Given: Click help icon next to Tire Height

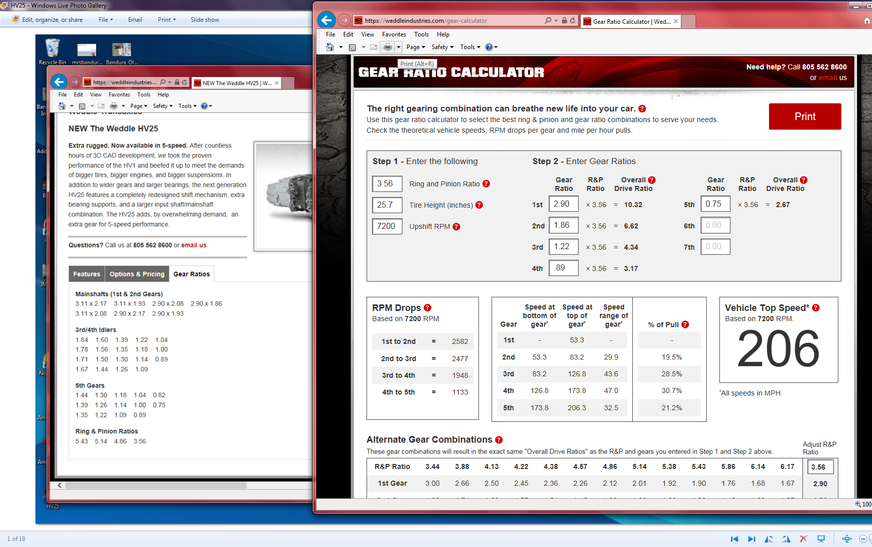Looking at the screenshot, I should point(479,205).
